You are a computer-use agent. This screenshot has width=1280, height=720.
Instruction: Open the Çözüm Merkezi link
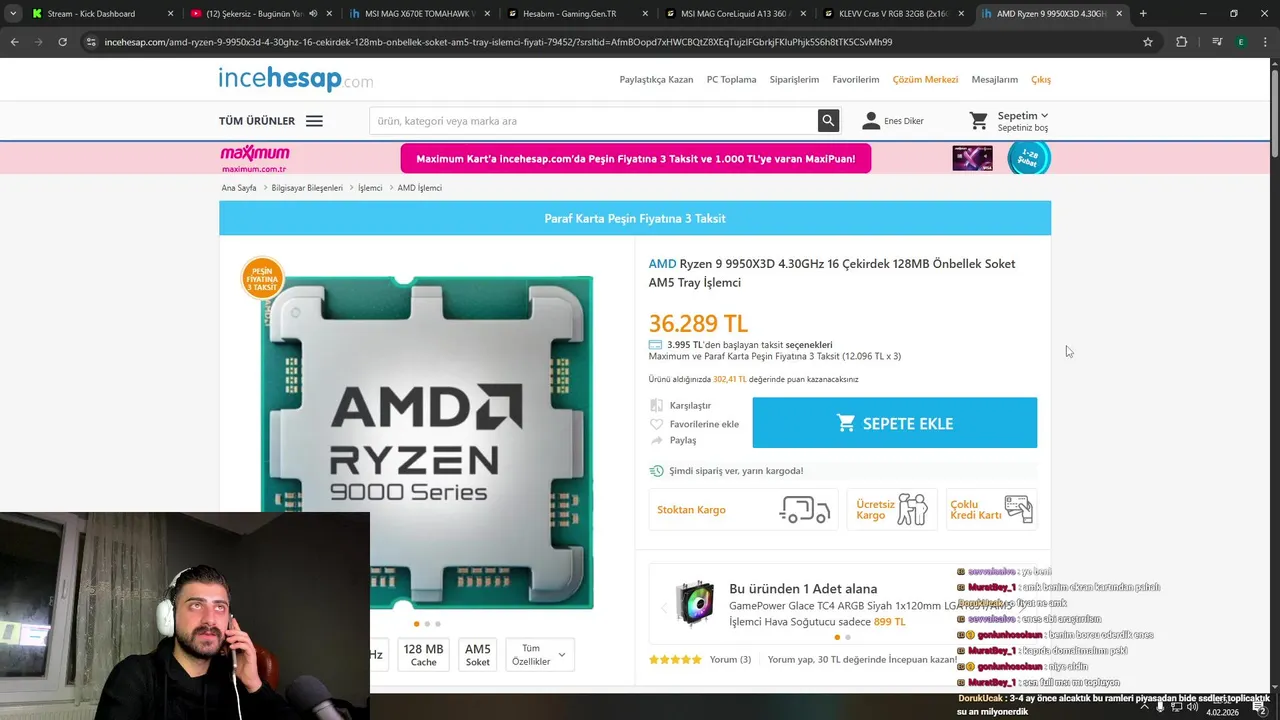click(925, 79)
